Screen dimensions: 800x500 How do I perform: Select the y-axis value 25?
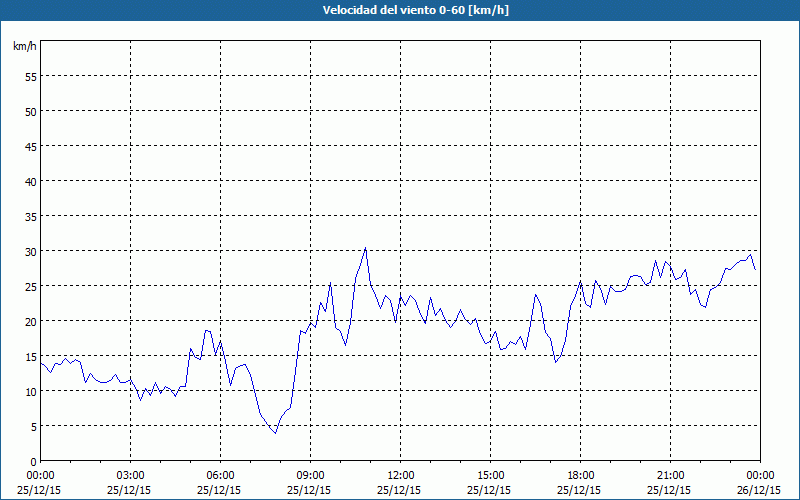click(31, 286)
